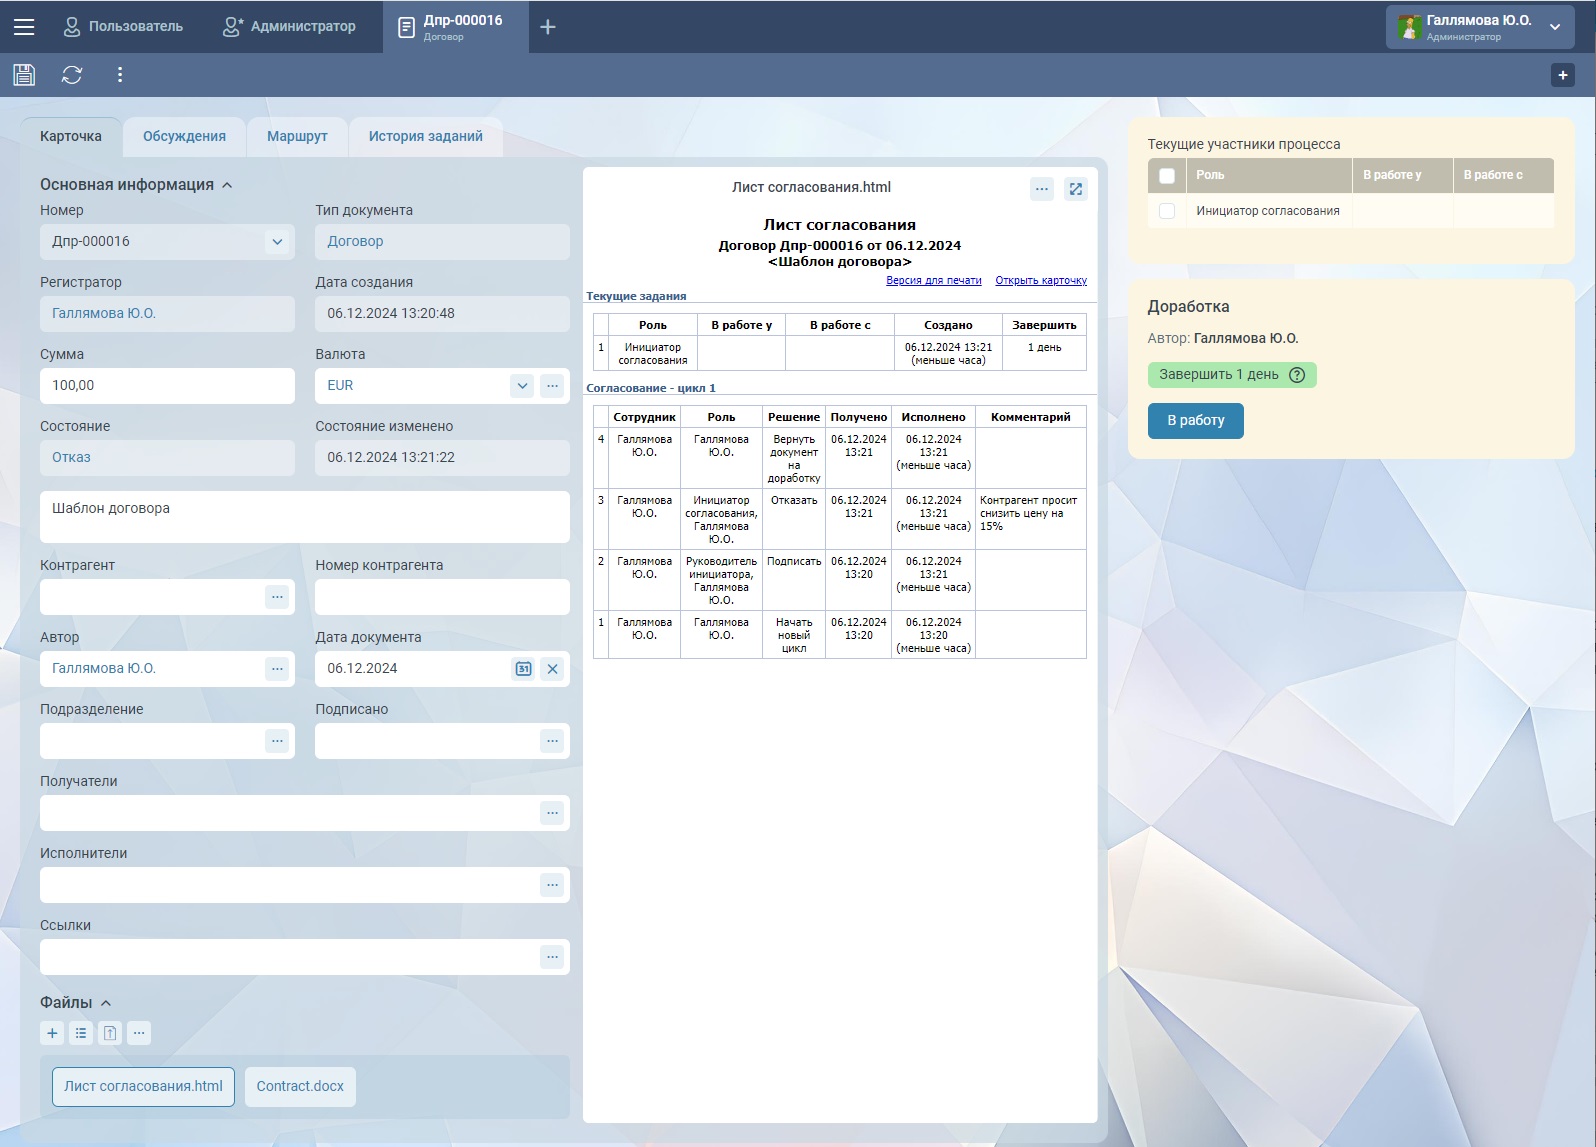This screenshot has height=1147, width=1596.
Task: Switch to the Обсуждения tab
Action: (x=184, y=137)
